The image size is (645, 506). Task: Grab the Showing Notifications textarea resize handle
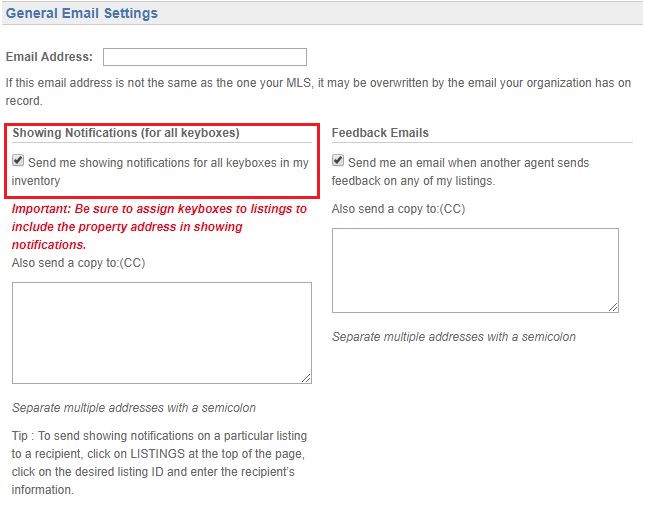pyautogui.click(x=306, y=378)
